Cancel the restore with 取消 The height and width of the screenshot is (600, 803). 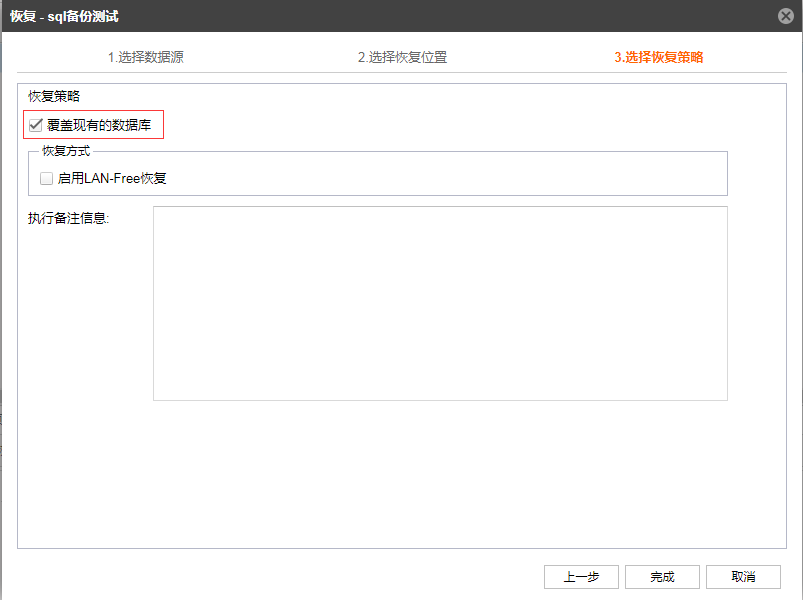(743, 577)
